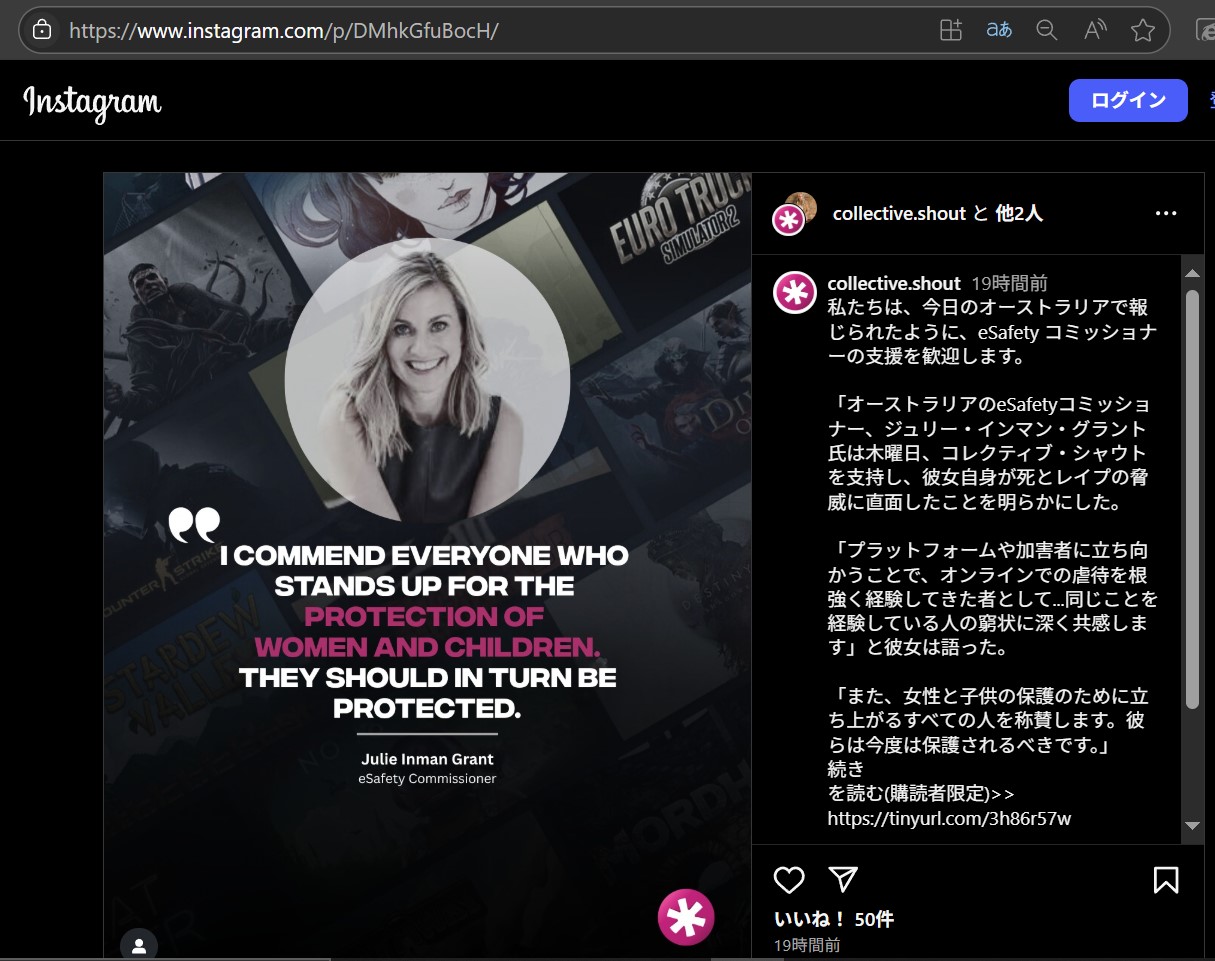View the 他2人 collaborators
The height and width of the screenshot is (961, 1215).
click(1019, 213)
